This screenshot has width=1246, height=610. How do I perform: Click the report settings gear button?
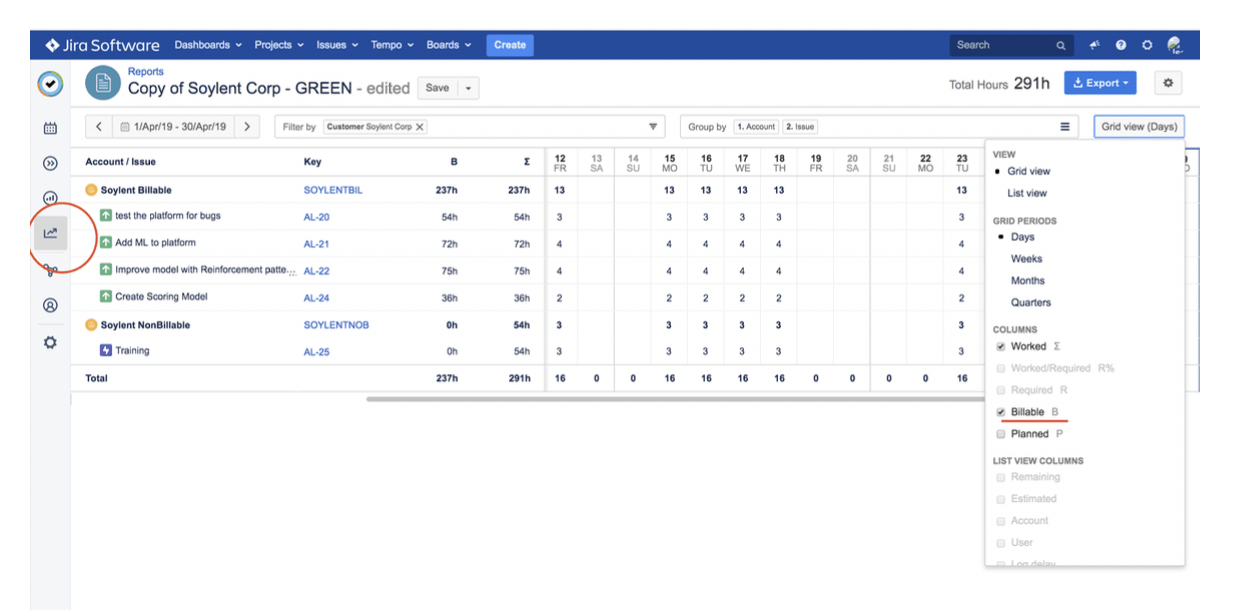(x=1169, y=83)
